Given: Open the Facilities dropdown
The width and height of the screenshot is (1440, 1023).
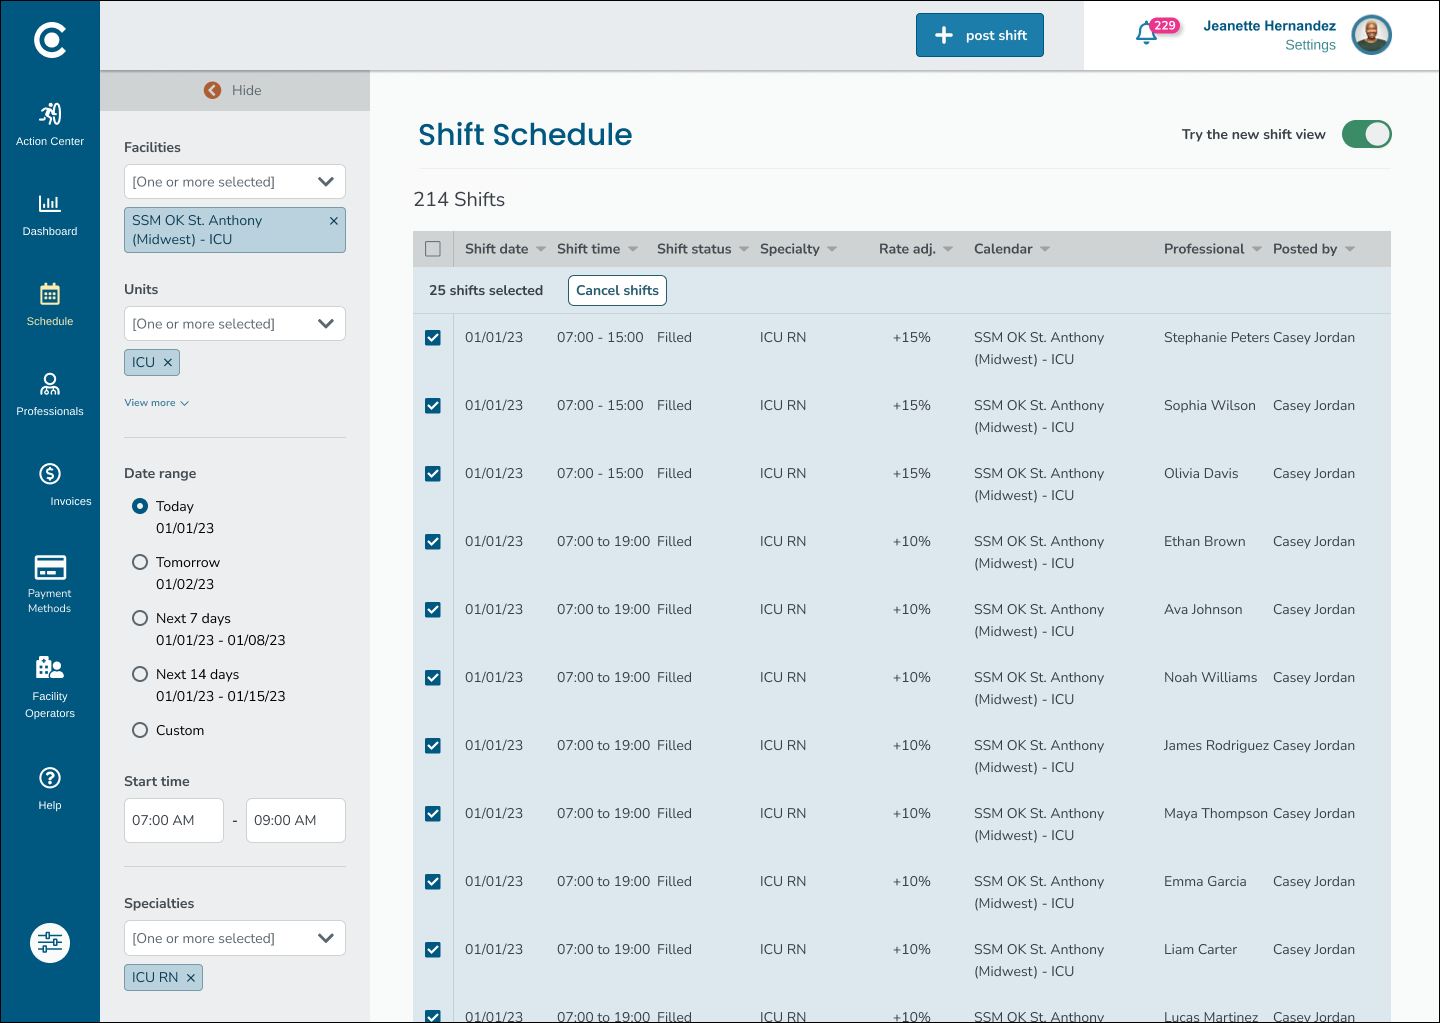Looking at the screenshot, I should (235, 182).
